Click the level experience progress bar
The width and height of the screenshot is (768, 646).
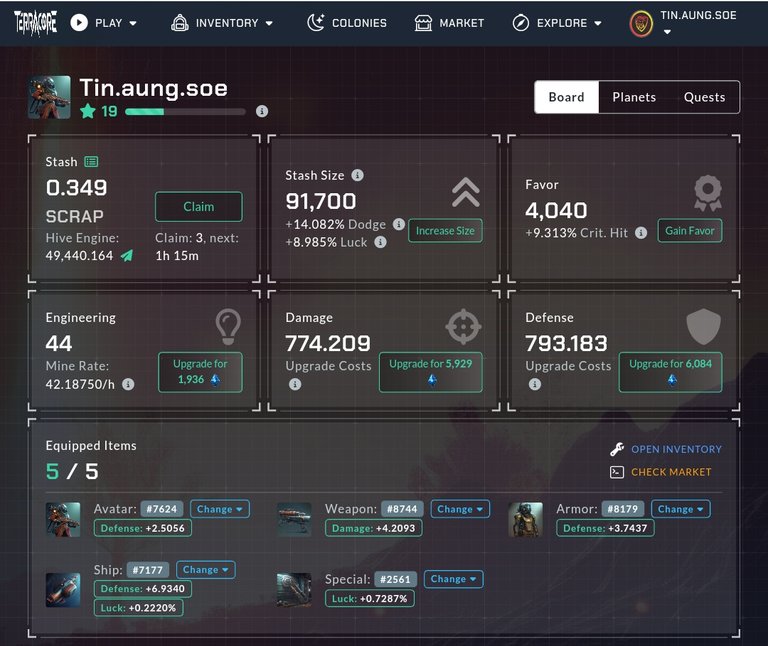(185, 112)
